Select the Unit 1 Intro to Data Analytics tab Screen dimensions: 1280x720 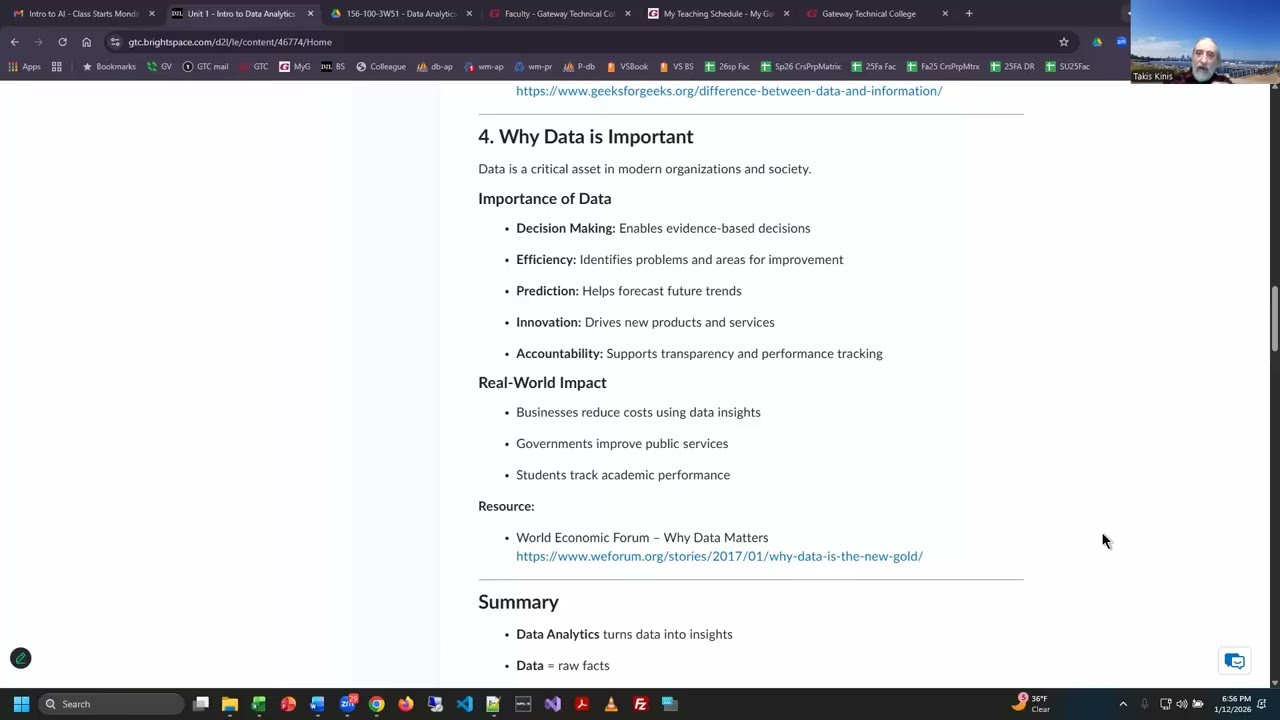[x=241, y=14]
